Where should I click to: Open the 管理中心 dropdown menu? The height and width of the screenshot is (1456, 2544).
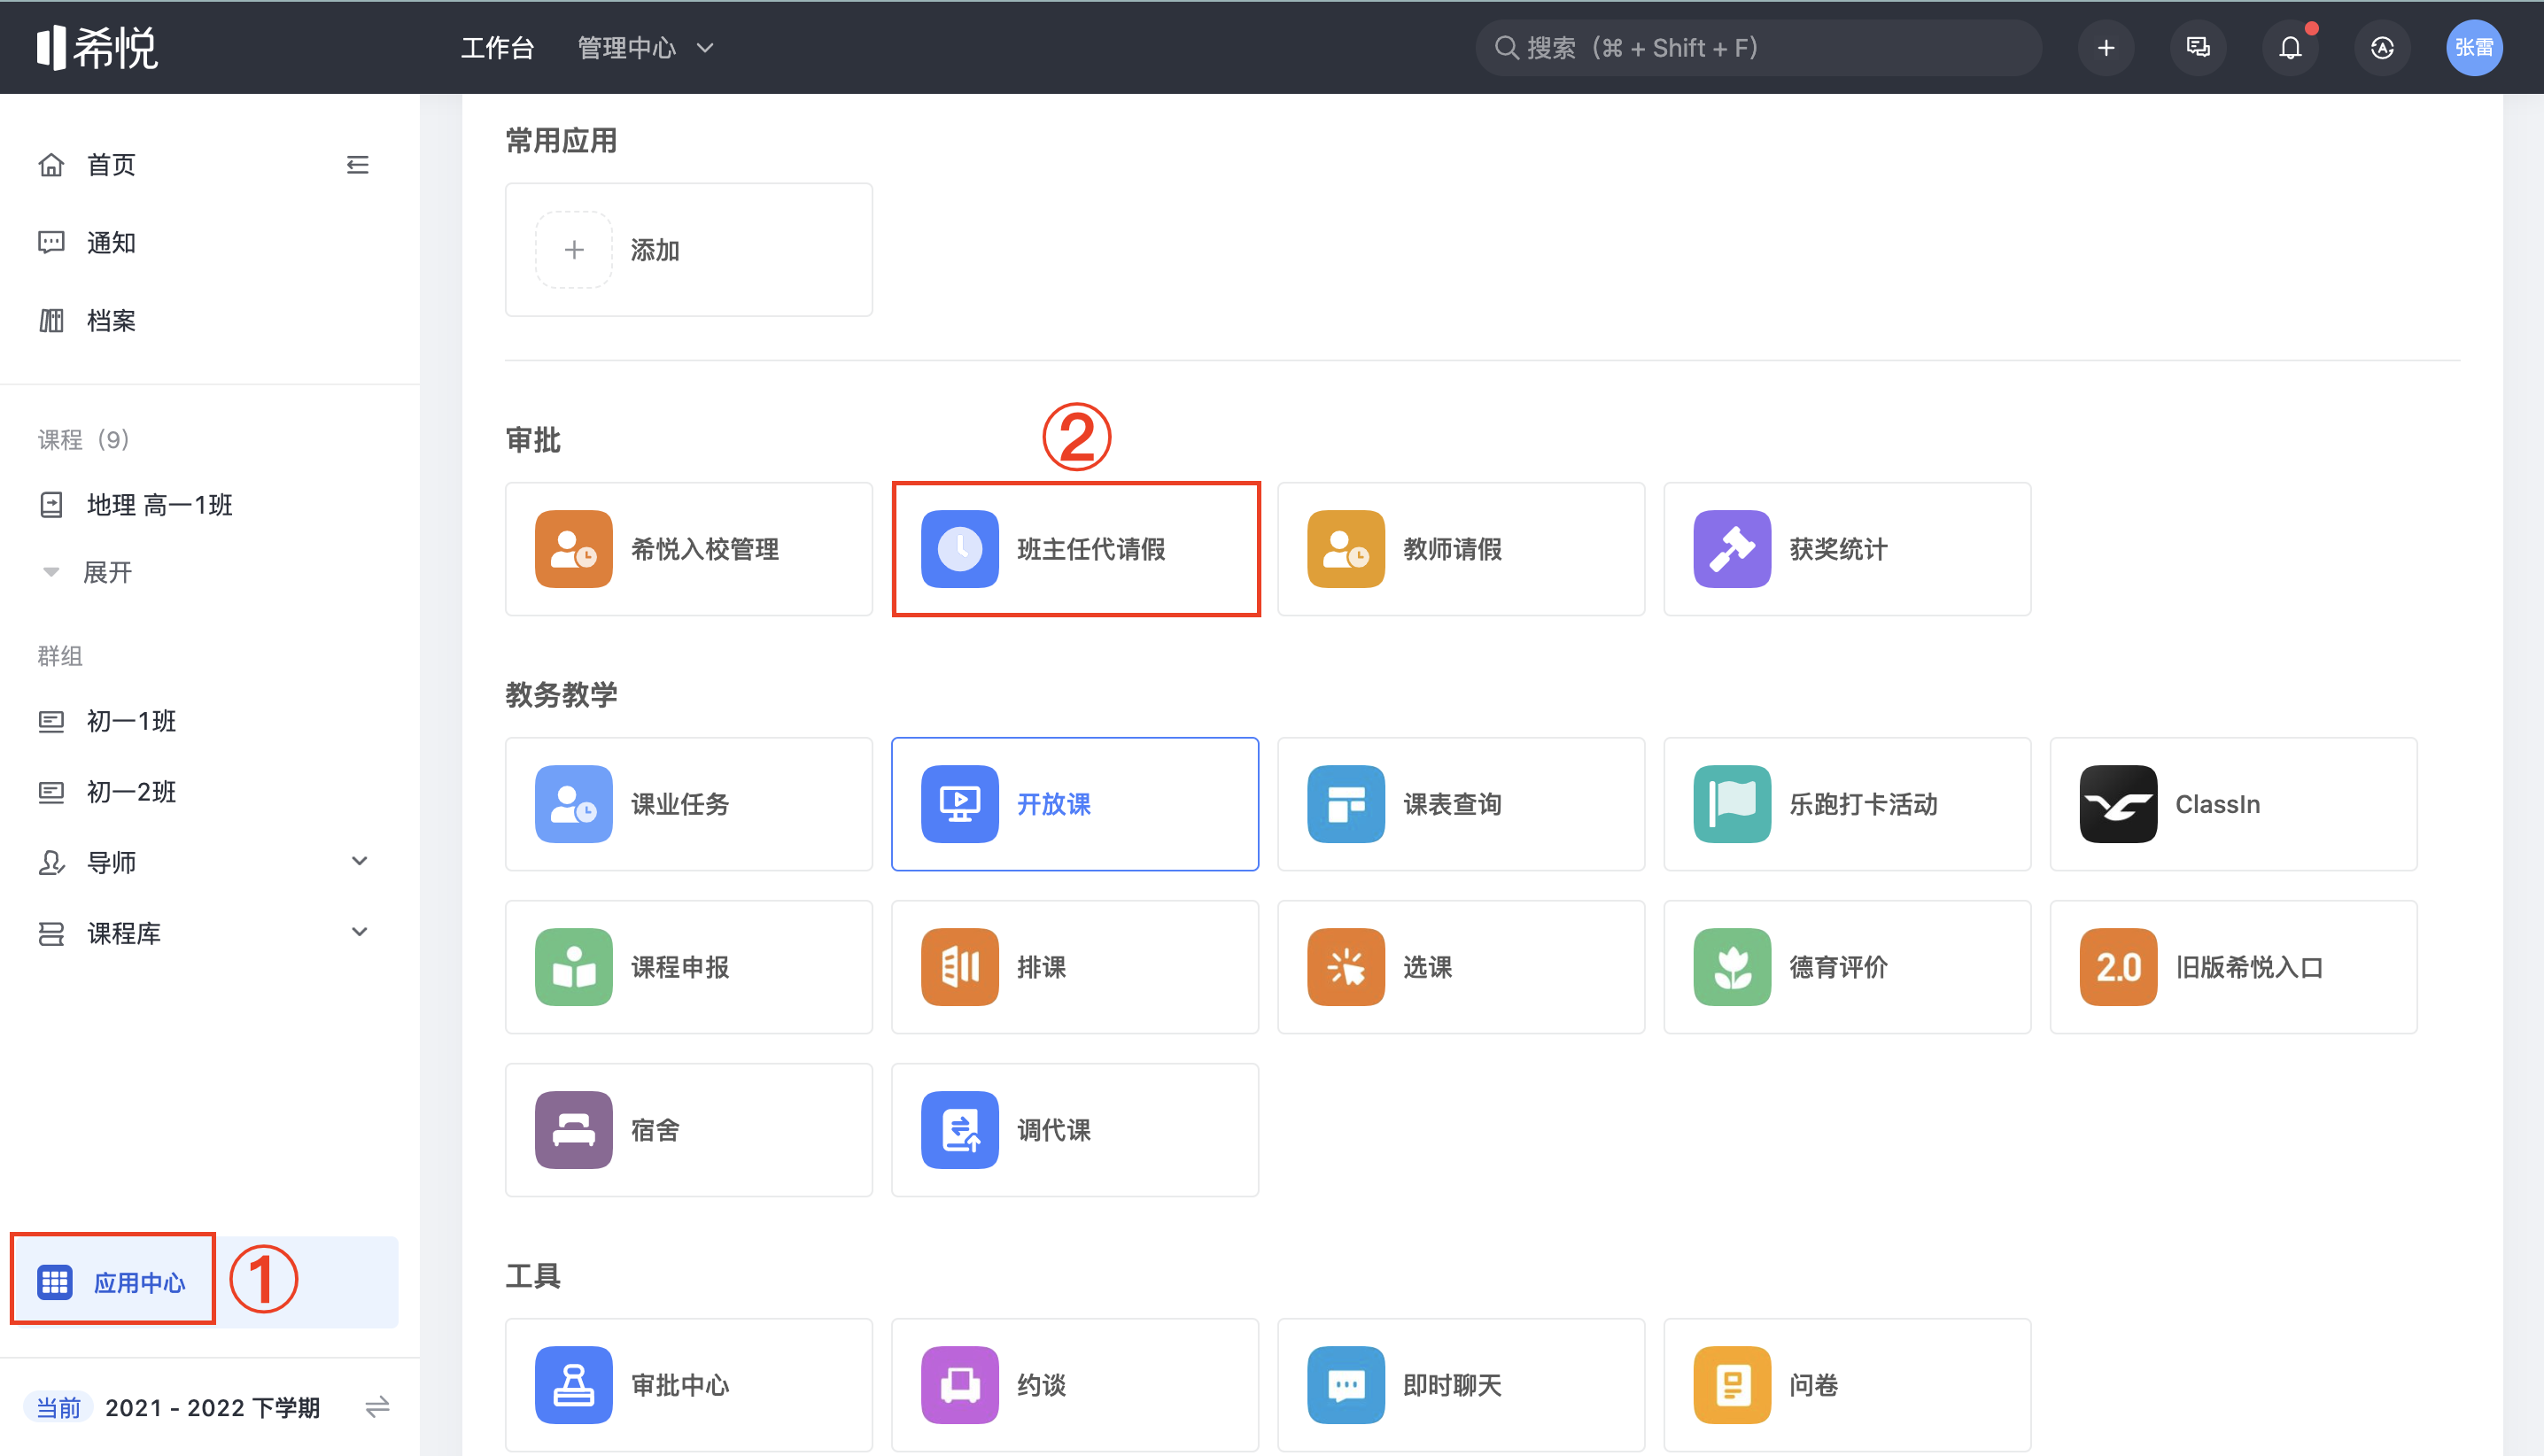646,47
